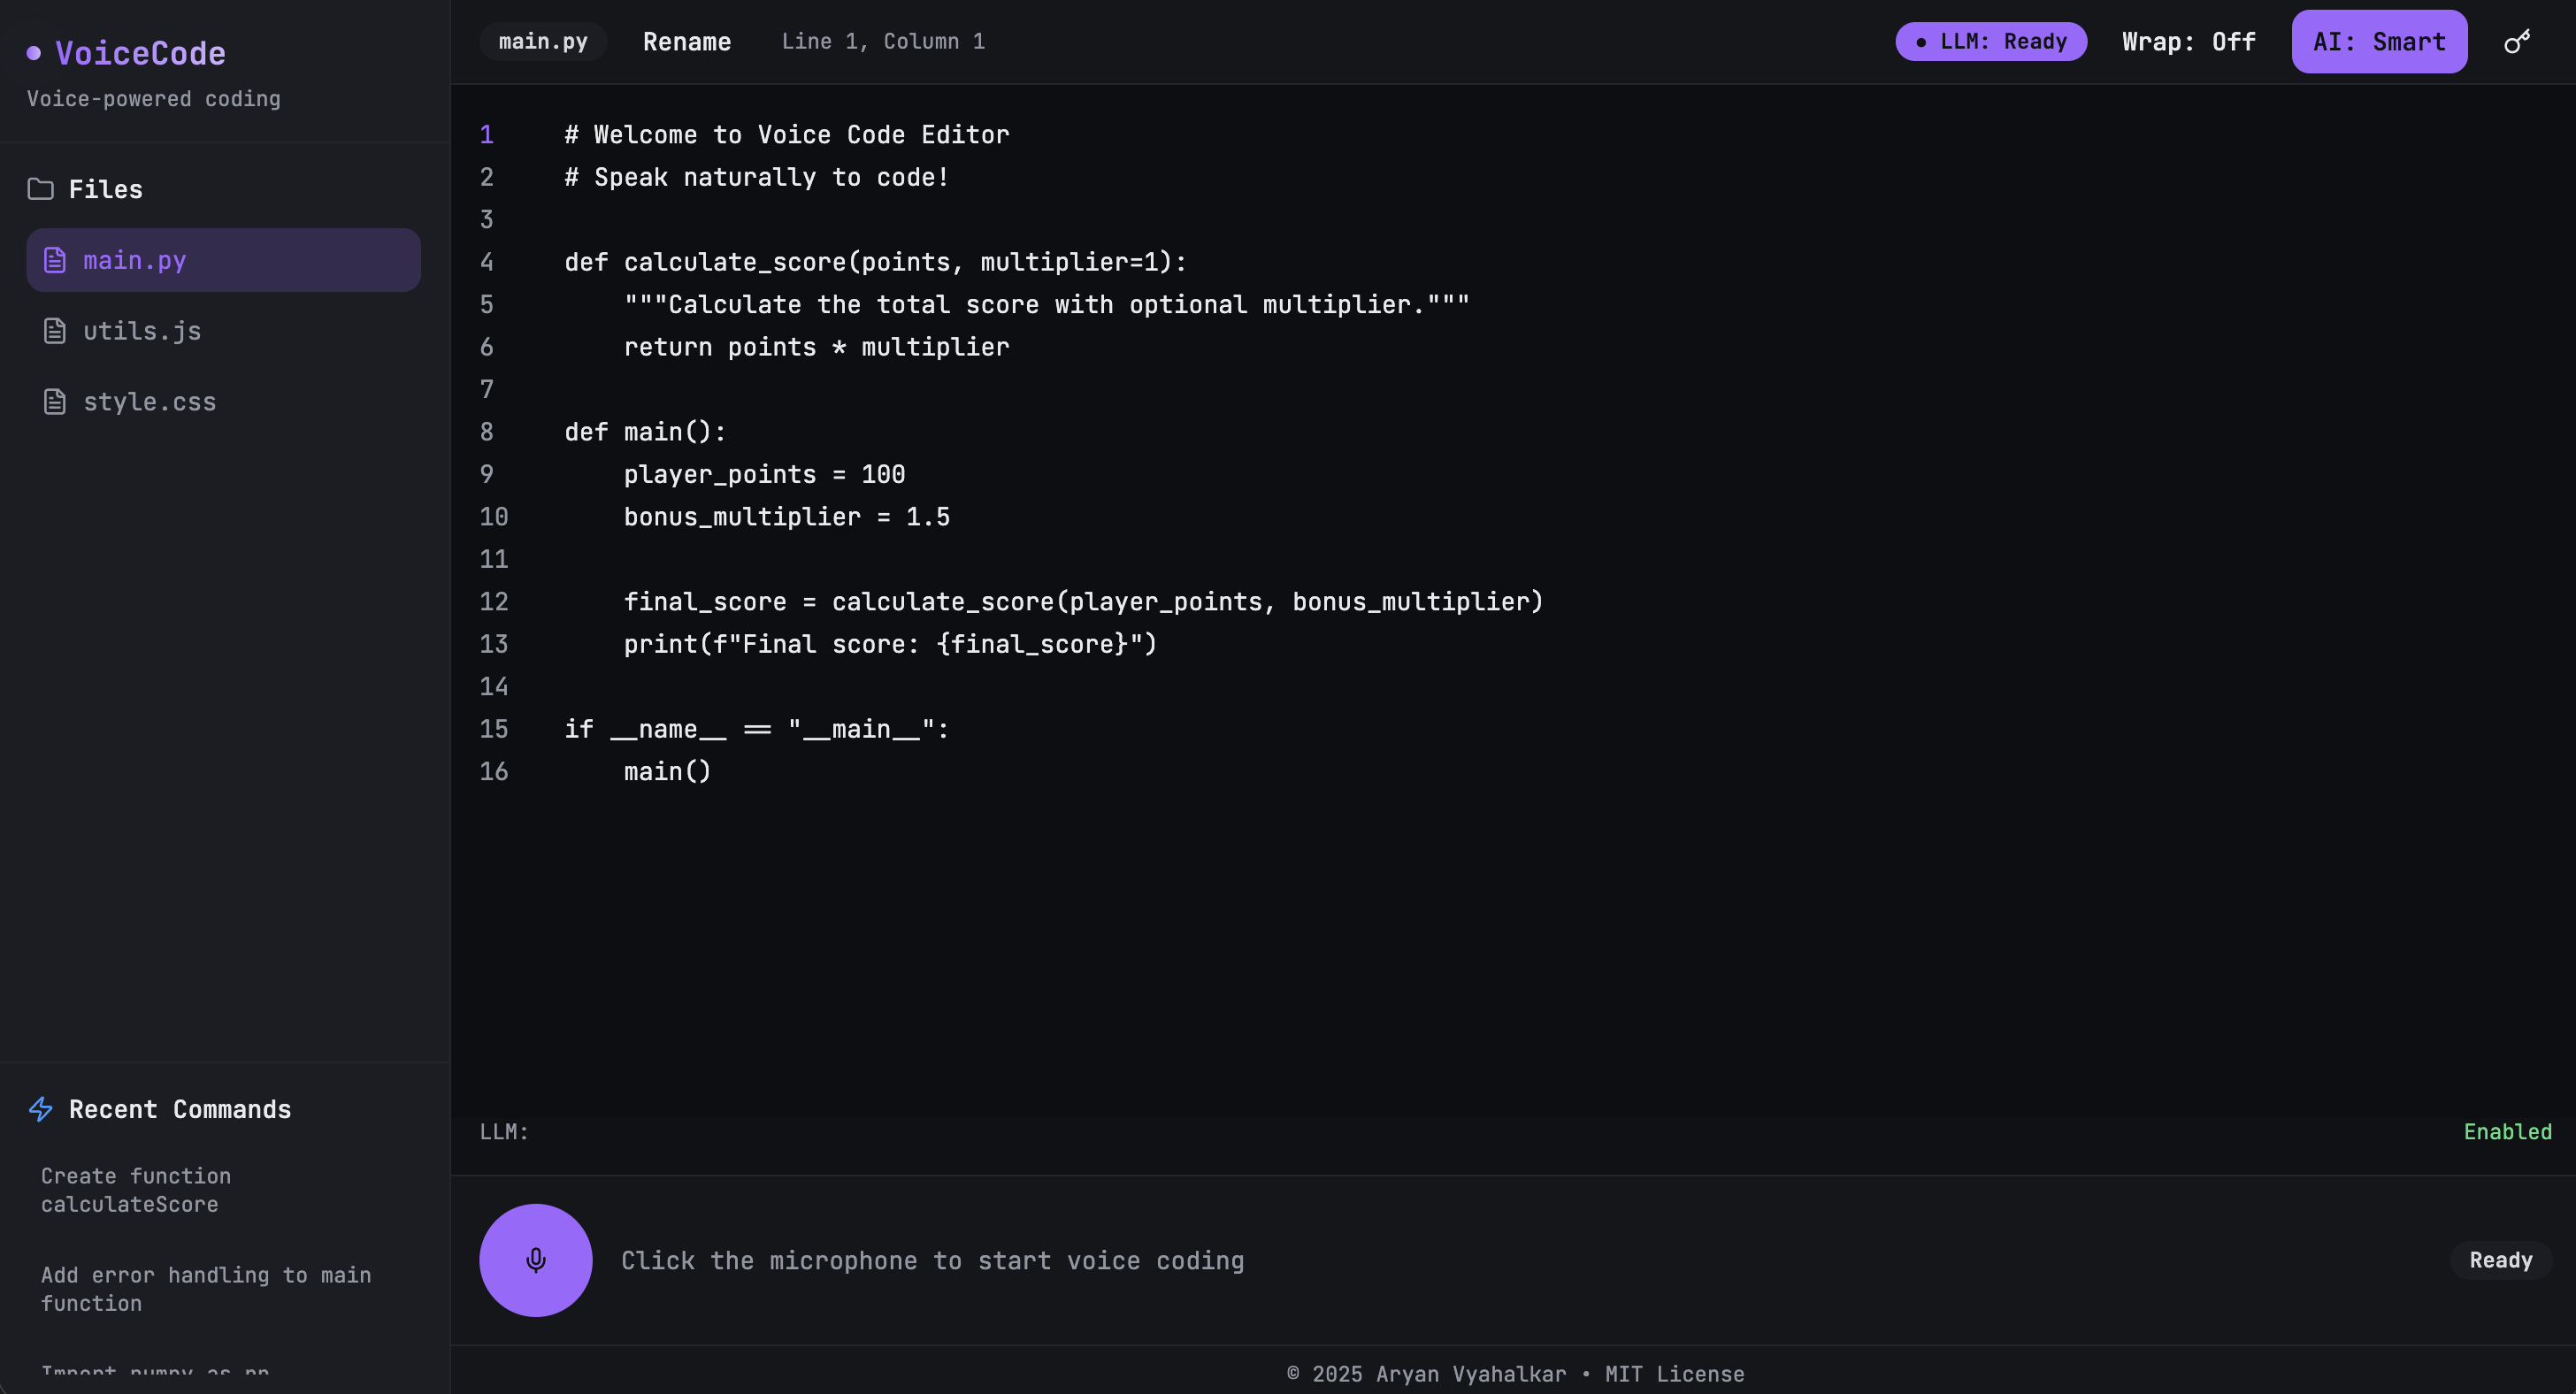This screenshot has width=2576, height=1394.
Task: Rerun 'Create function calculateScore' recent command
Action: 135,1190
